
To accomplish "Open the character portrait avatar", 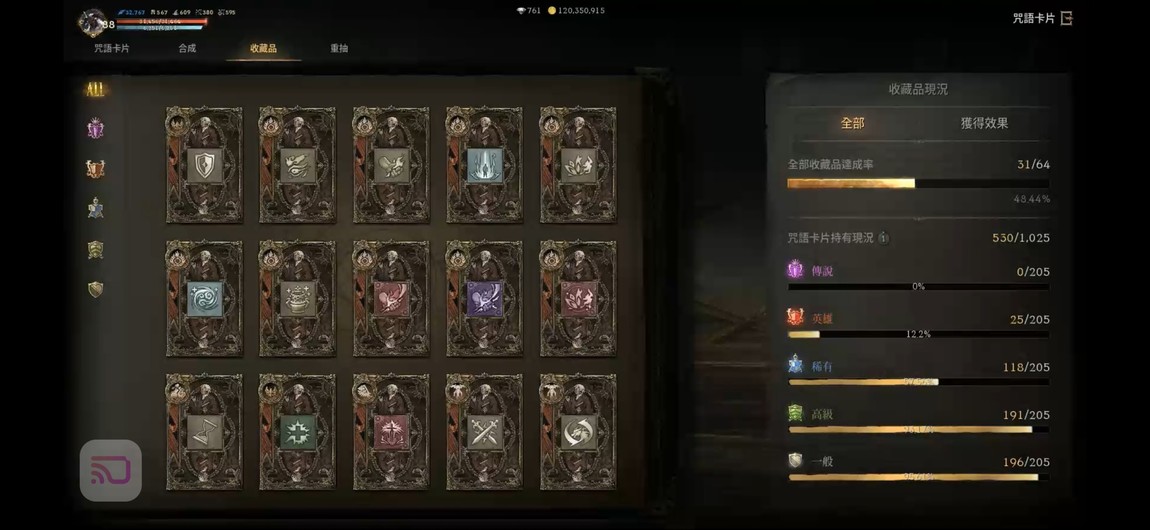I will pos(92,22).
